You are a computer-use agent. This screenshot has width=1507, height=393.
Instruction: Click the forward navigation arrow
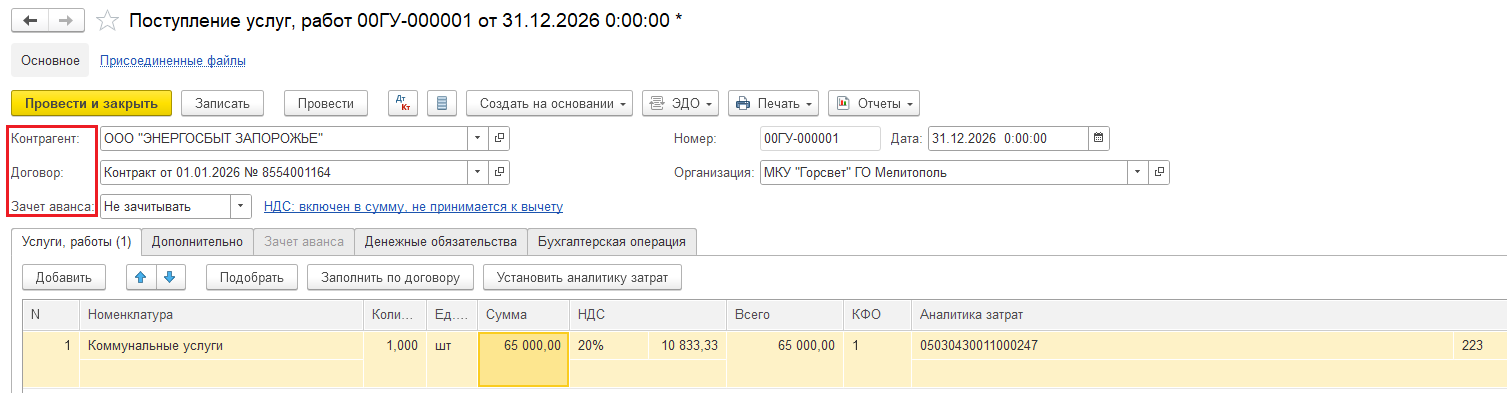(67, 19)
